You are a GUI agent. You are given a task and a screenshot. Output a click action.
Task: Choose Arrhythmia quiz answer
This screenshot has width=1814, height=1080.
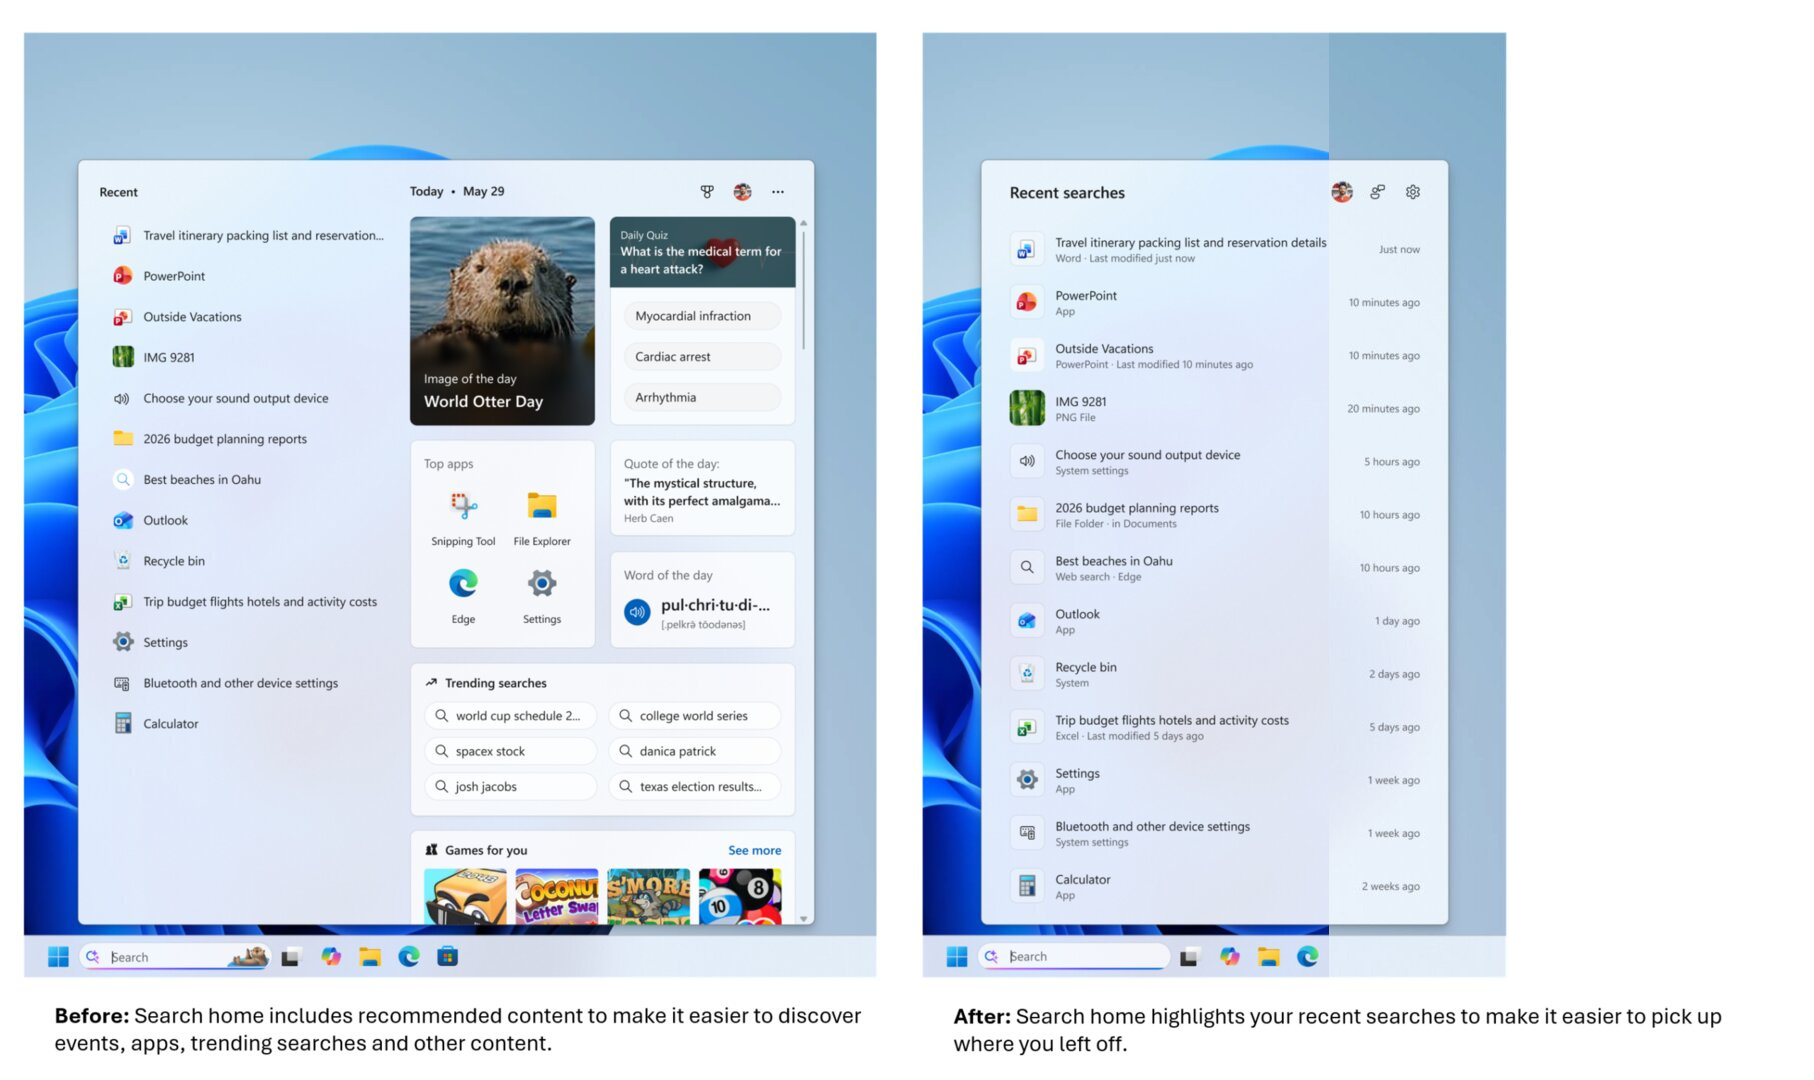[x=702, y=397]
